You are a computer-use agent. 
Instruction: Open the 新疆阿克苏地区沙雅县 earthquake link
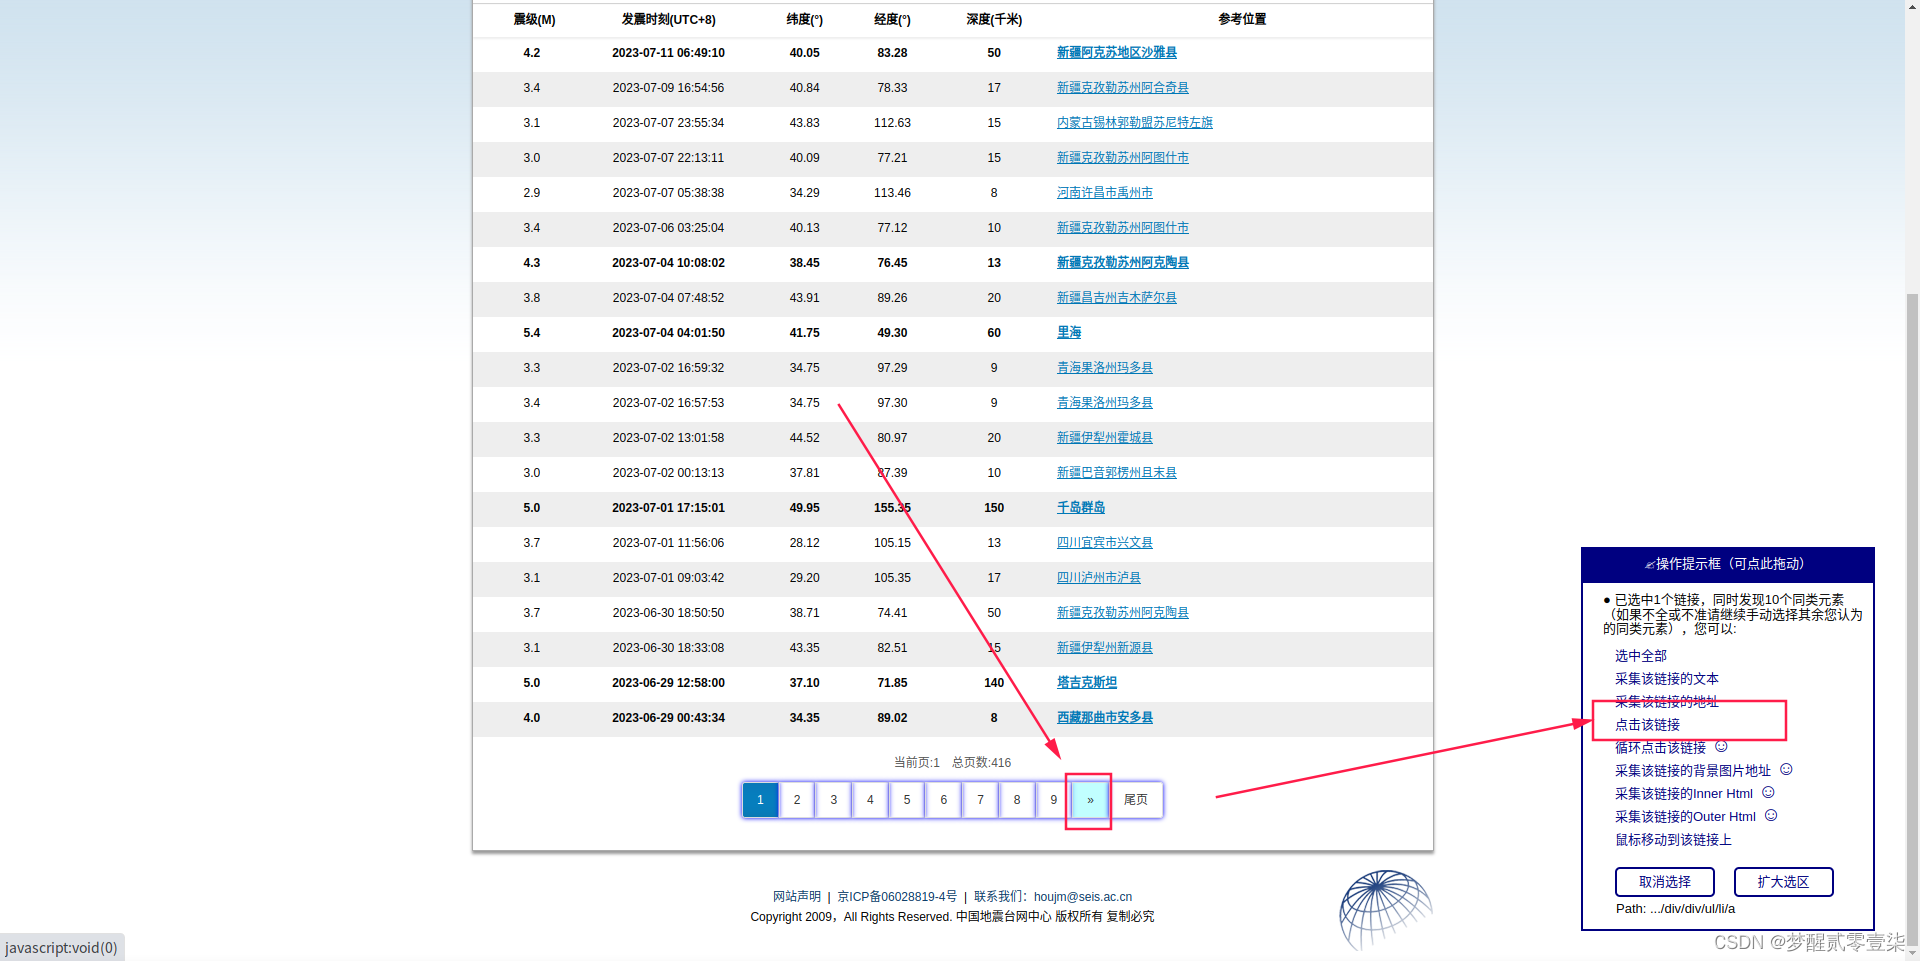coord(1116,53)
